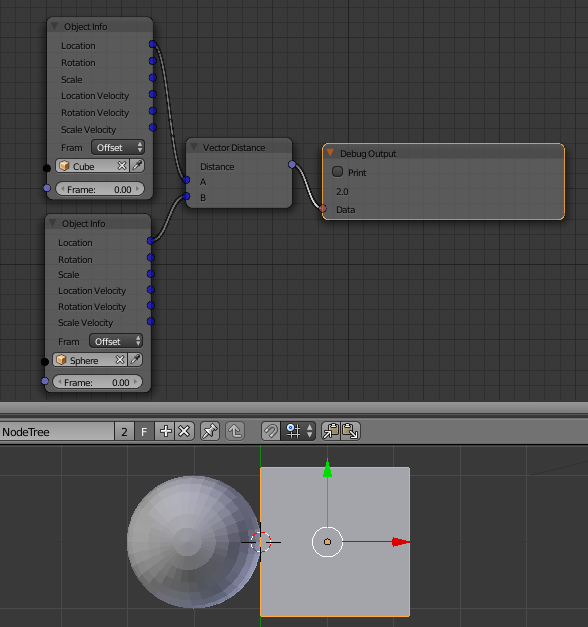Click the Sphere object input socket
The image size is (588, 627).
point(45,362)
